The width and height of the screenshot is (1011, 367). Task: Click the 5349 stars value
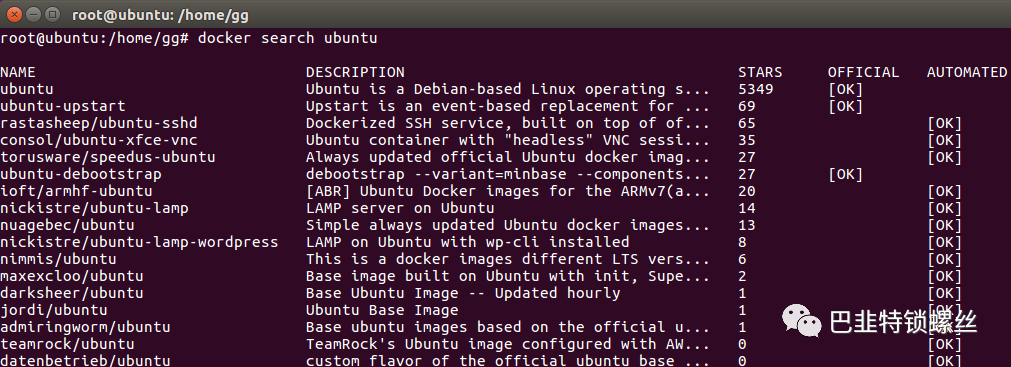(756, 89)
